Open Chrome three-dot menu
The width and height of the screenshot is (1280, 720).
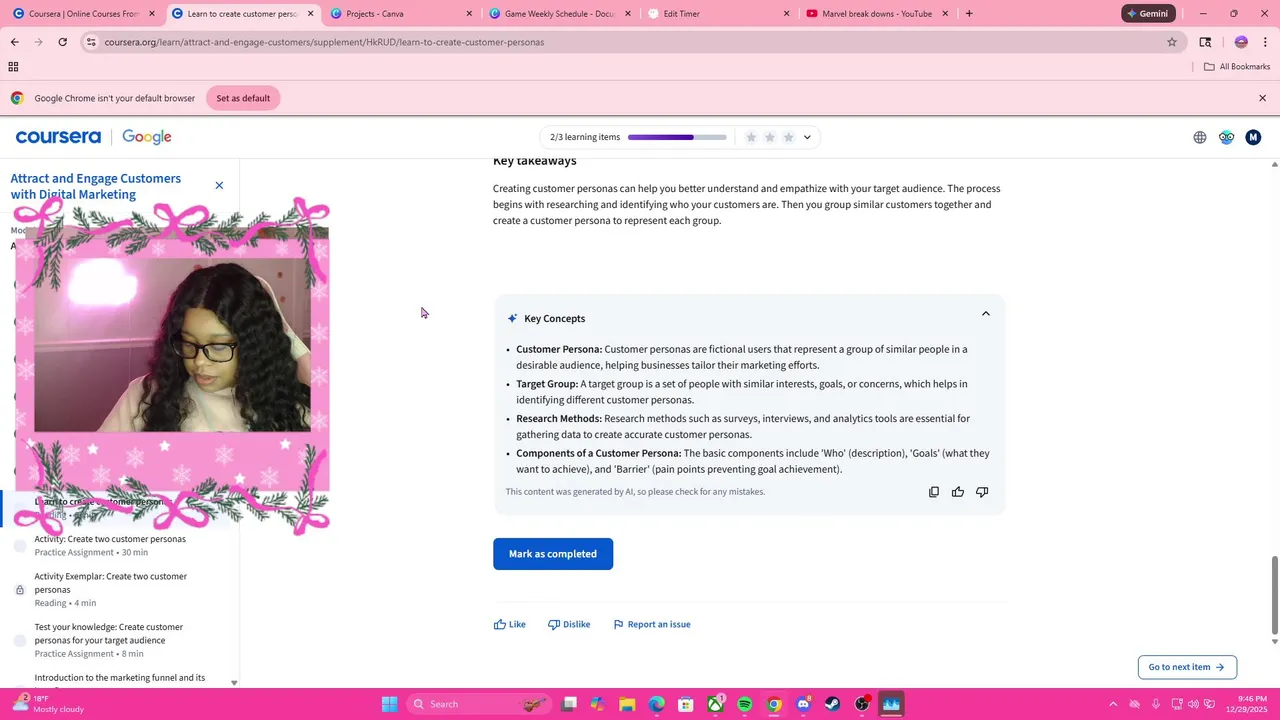point(1265,42)
